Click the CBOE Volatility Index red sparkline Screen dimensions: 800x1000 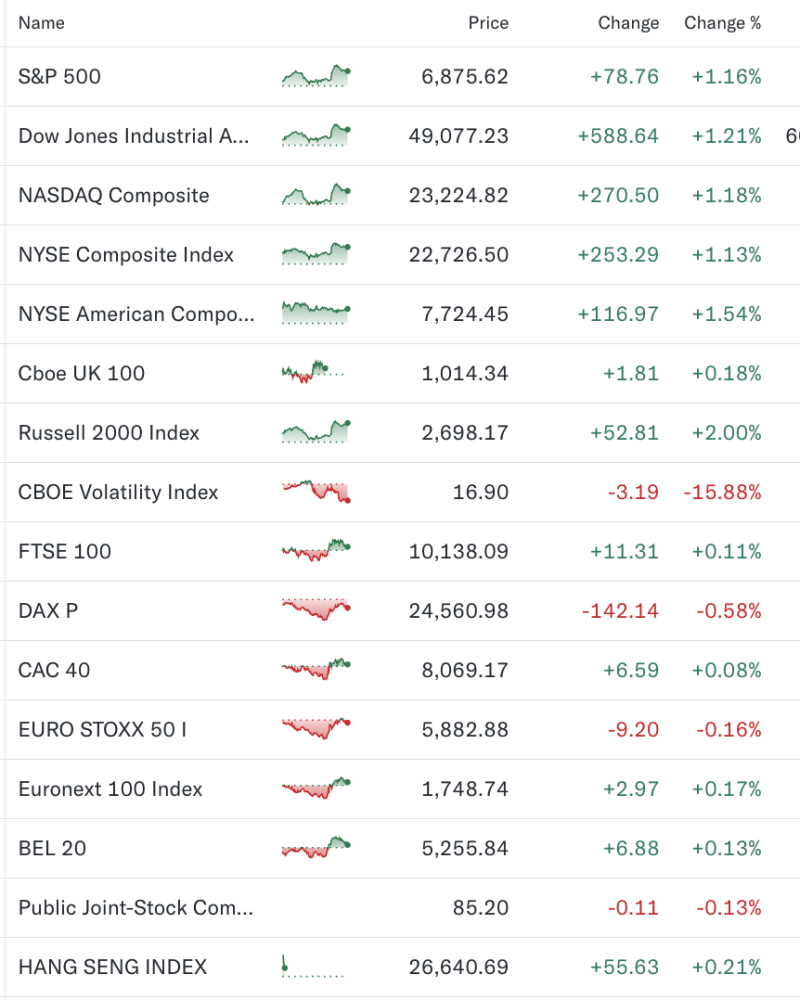coord(315,492)
